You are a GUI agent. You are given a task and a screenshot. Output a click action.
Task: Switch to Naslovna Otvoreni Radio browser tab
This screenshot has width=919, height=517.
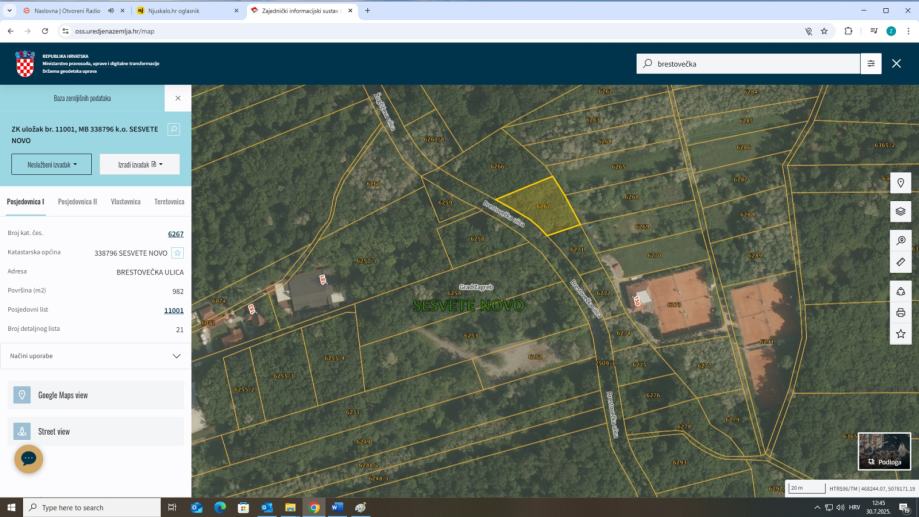click(66, 11)
